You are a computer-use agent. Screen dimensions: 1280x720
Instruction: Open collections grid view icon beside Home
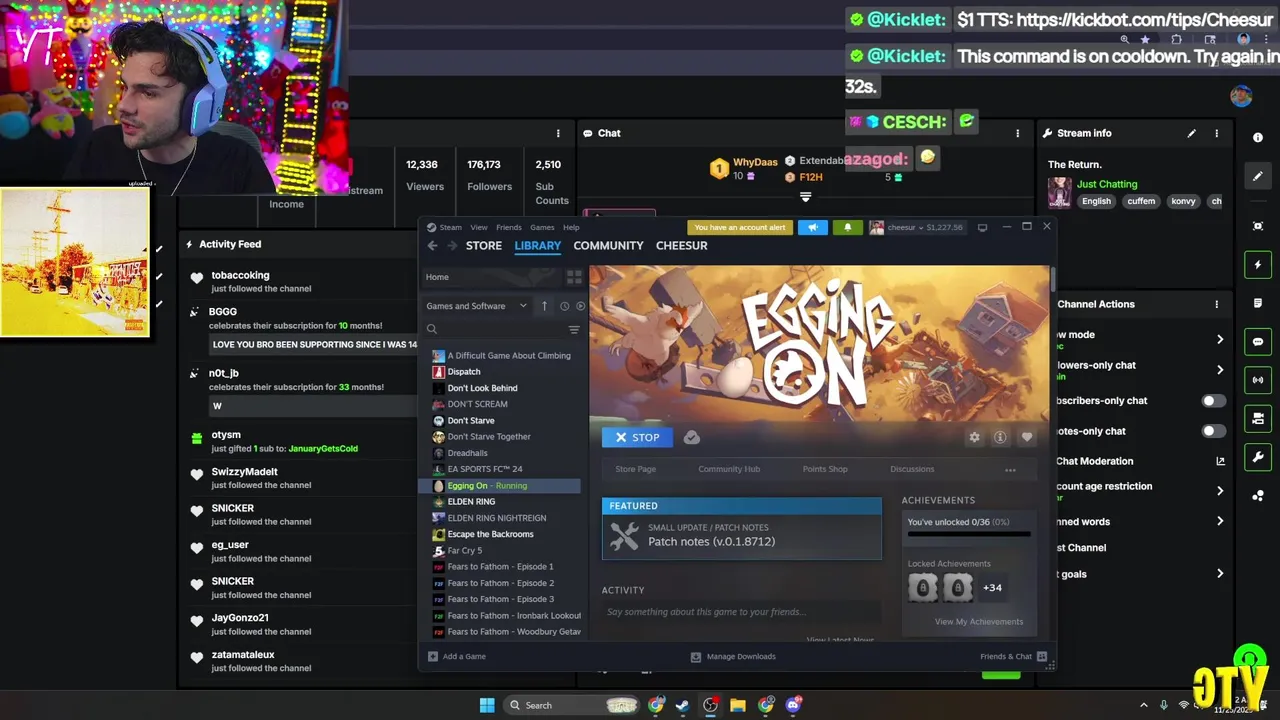click(x=574, y=277)
